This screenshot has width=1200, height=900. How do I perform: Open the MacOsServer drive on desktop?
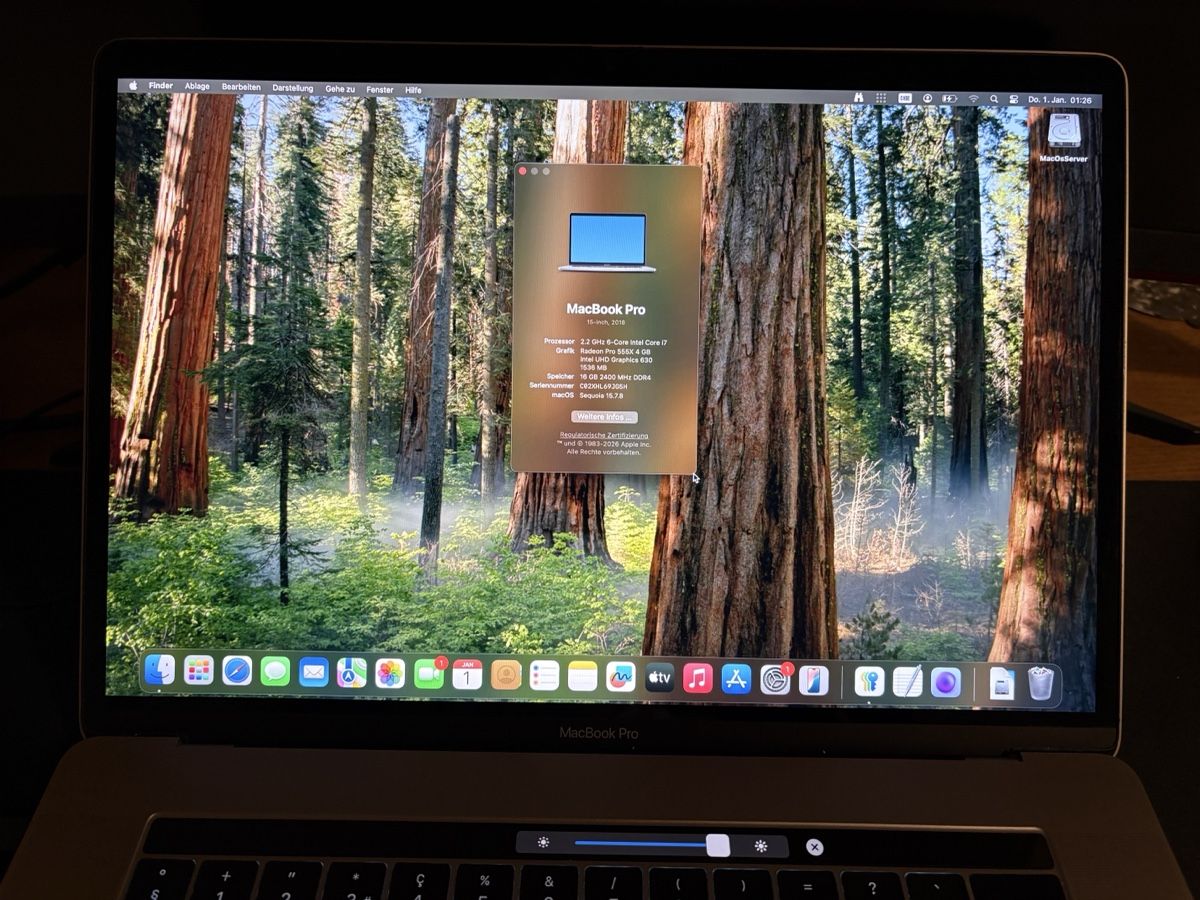[1063, 138]
